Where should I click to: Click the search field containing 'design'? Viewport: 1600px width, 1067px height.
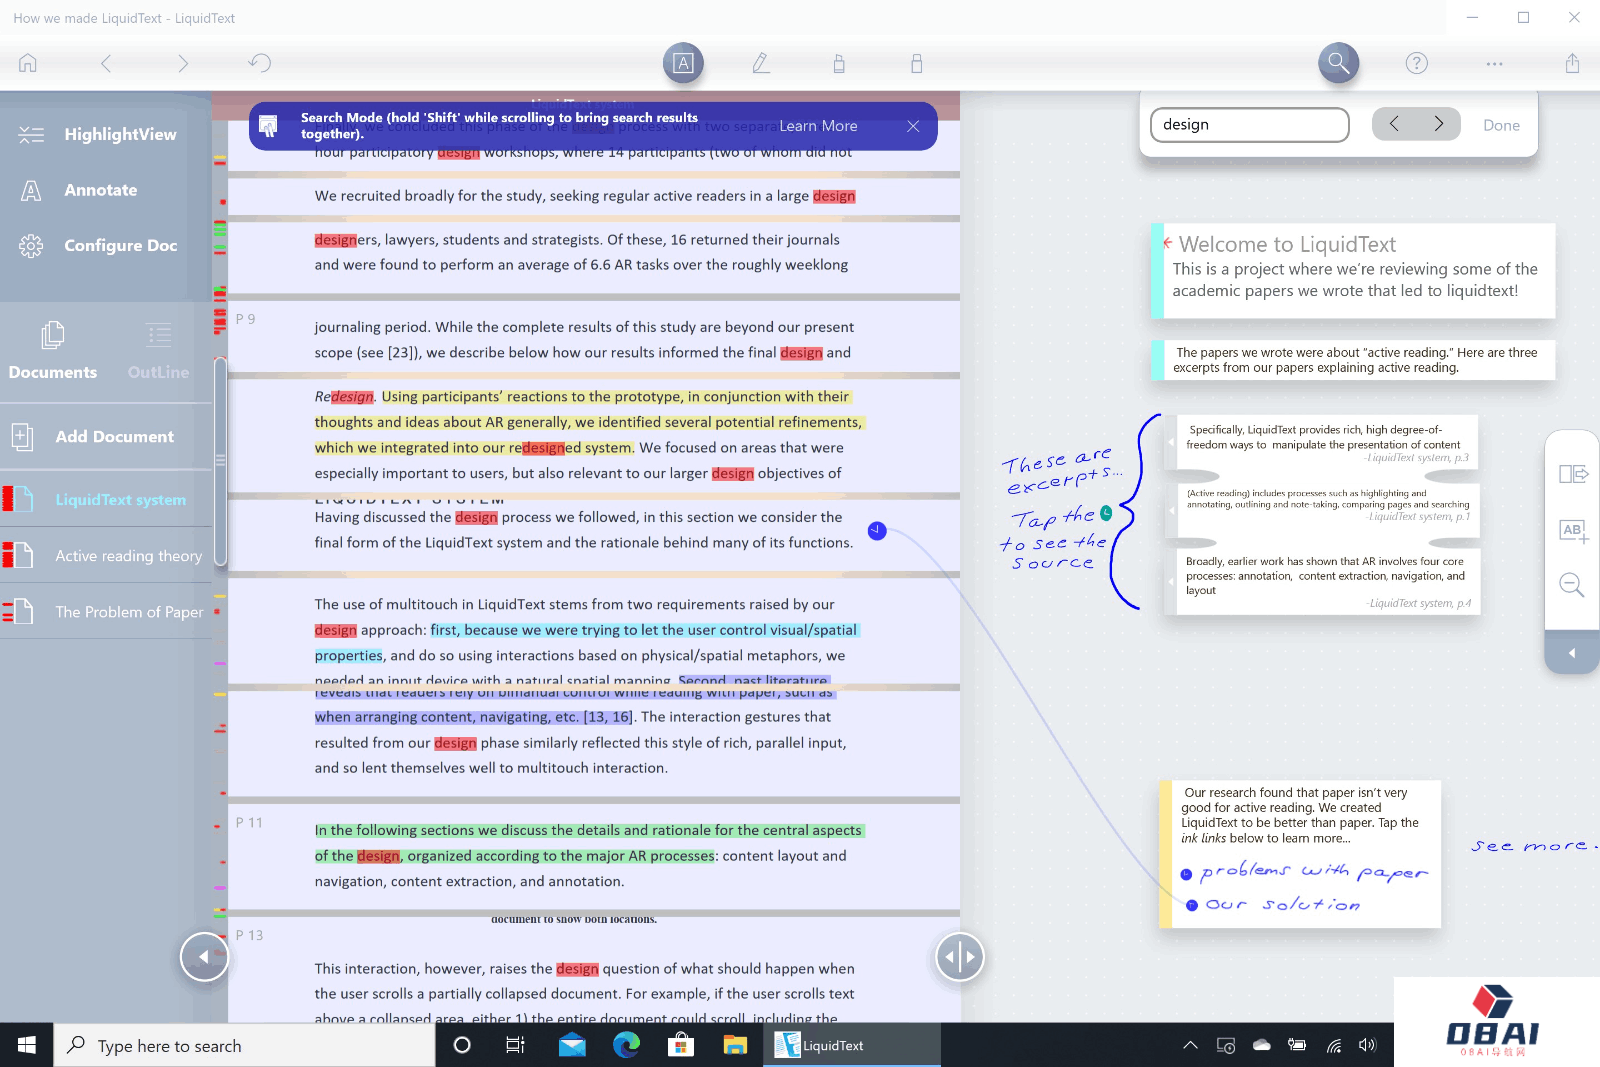1249,125
